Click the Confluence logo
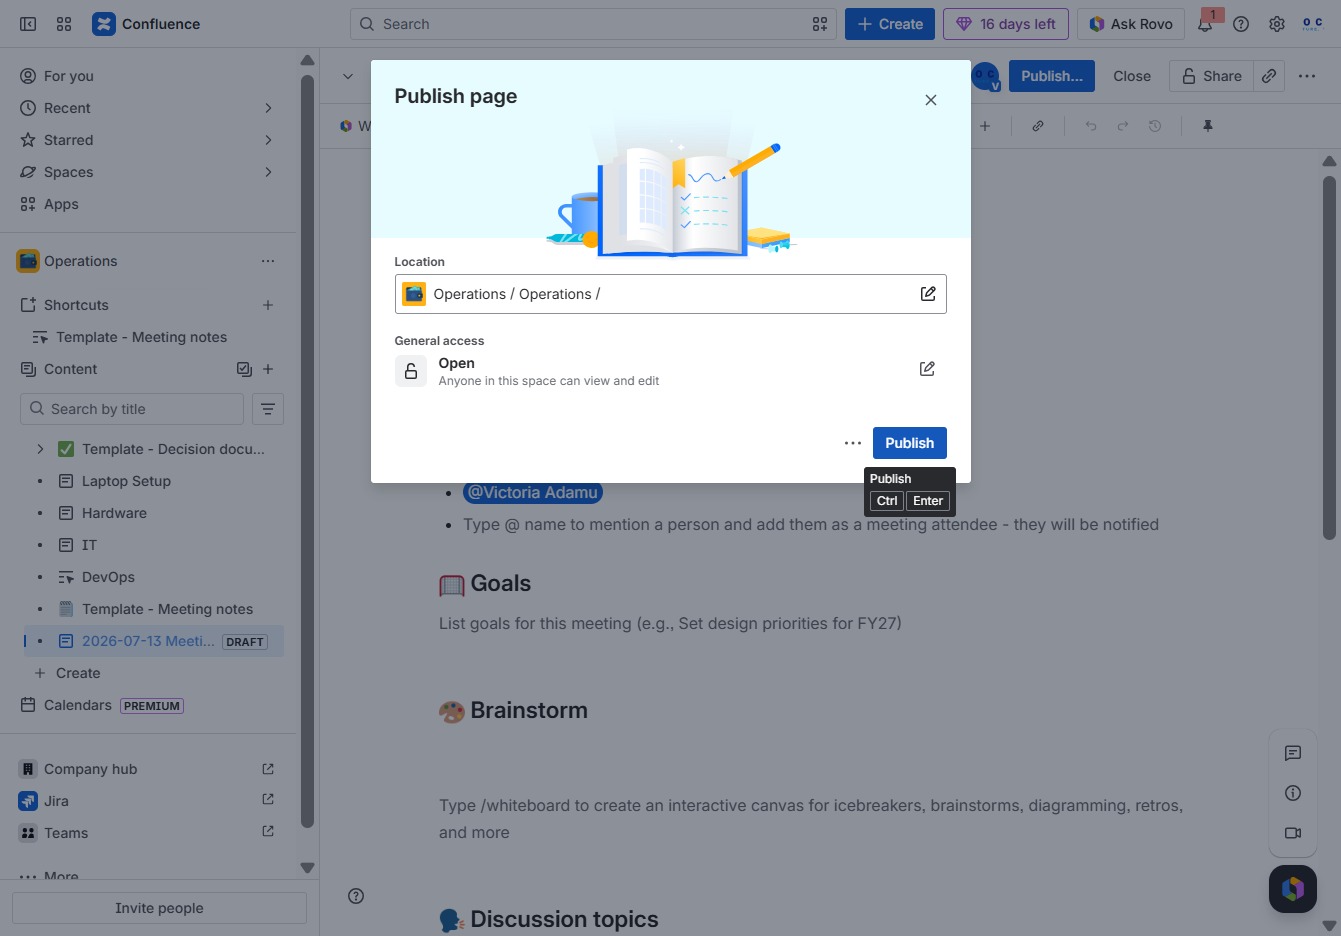Screen dimensions: 1341x936 click(x=146, y=24)
